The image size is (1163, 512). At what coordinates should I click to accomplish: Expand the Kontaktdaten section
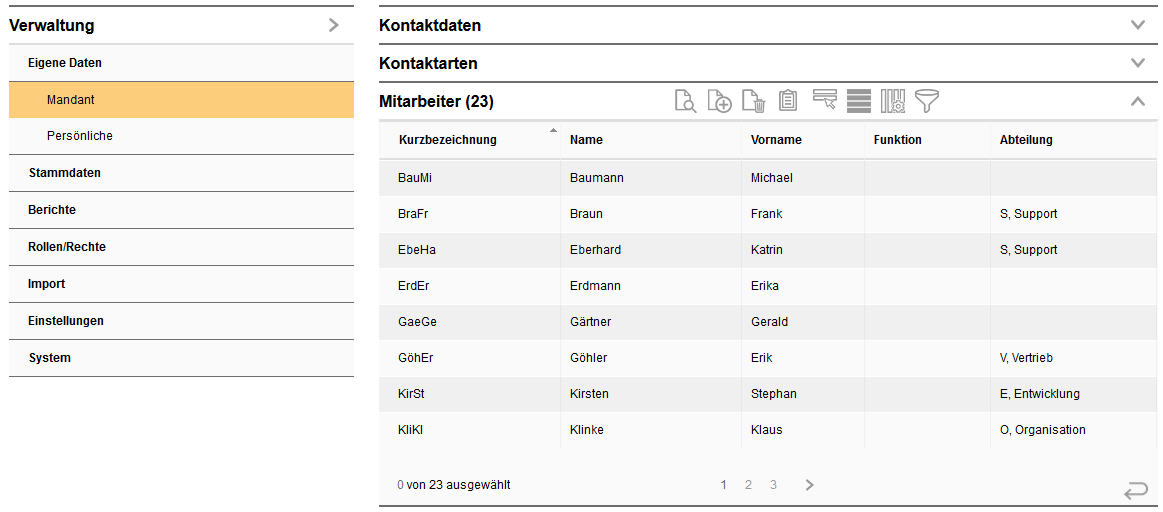click(x=1137, y=25)
